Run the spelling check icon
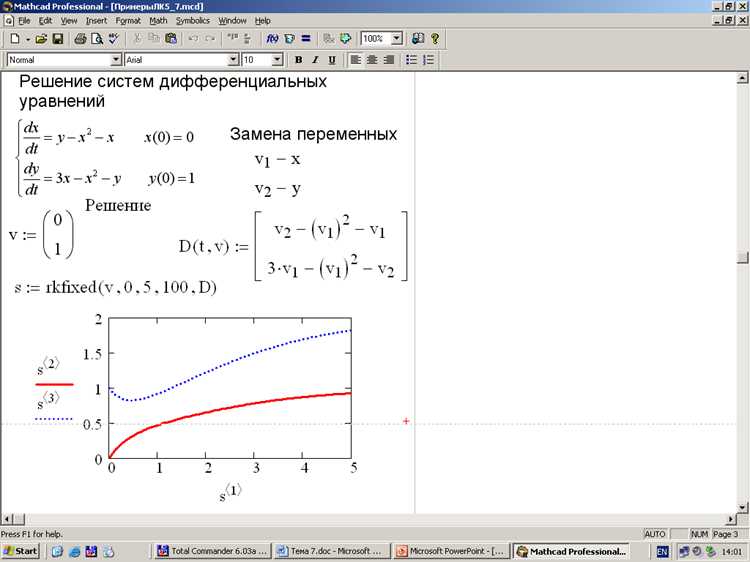Image resolution: width=750 pixels, height=562 pixels. (113, 39)
